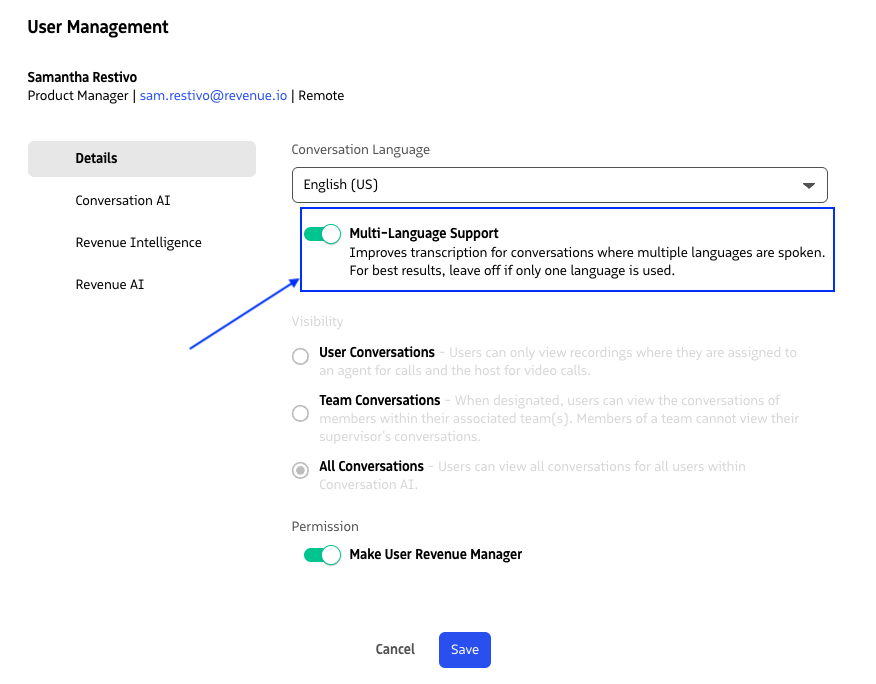Image resolution: width=876 pixels, height=684 pixels.
Task: Click the Save button
Action: pyautogui.click(x=464, y=649)
